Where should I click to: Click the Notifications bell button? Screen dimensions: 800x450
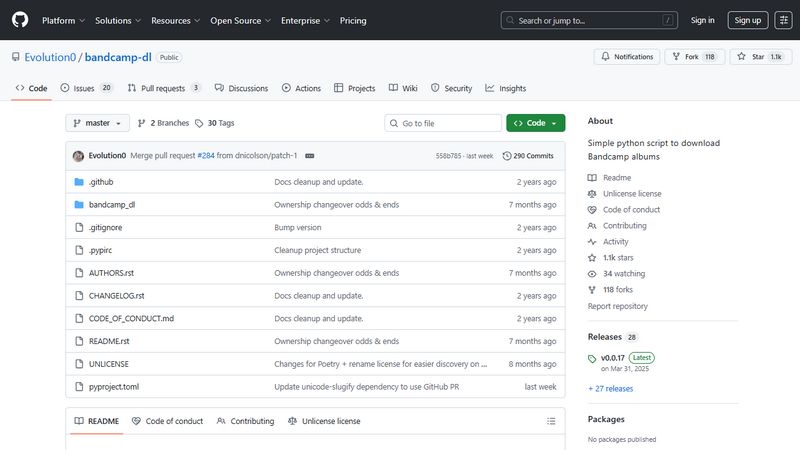pos(626,57)
